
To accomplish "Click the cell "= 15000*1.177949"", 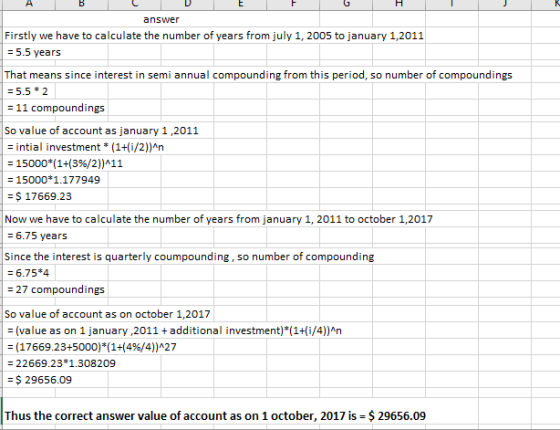I will click(x=54, y=180).
